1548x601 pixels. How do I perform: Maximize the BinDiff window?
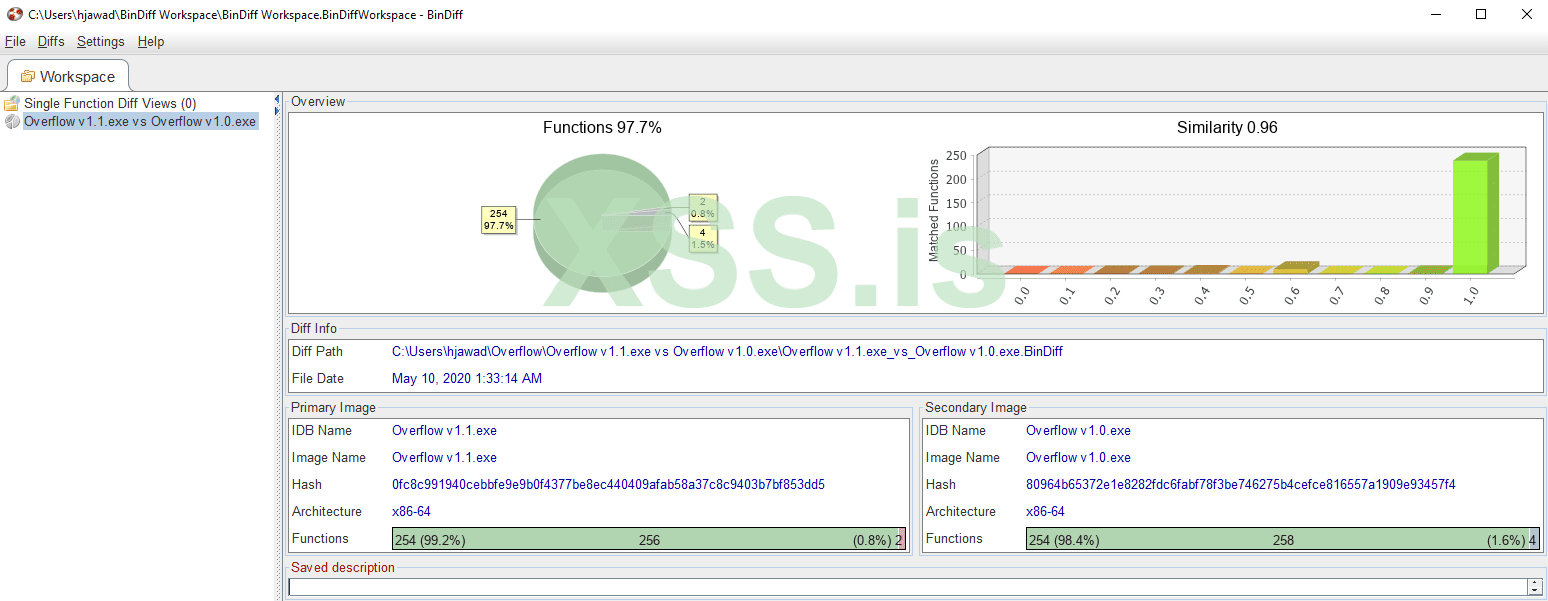(1482, 14)
